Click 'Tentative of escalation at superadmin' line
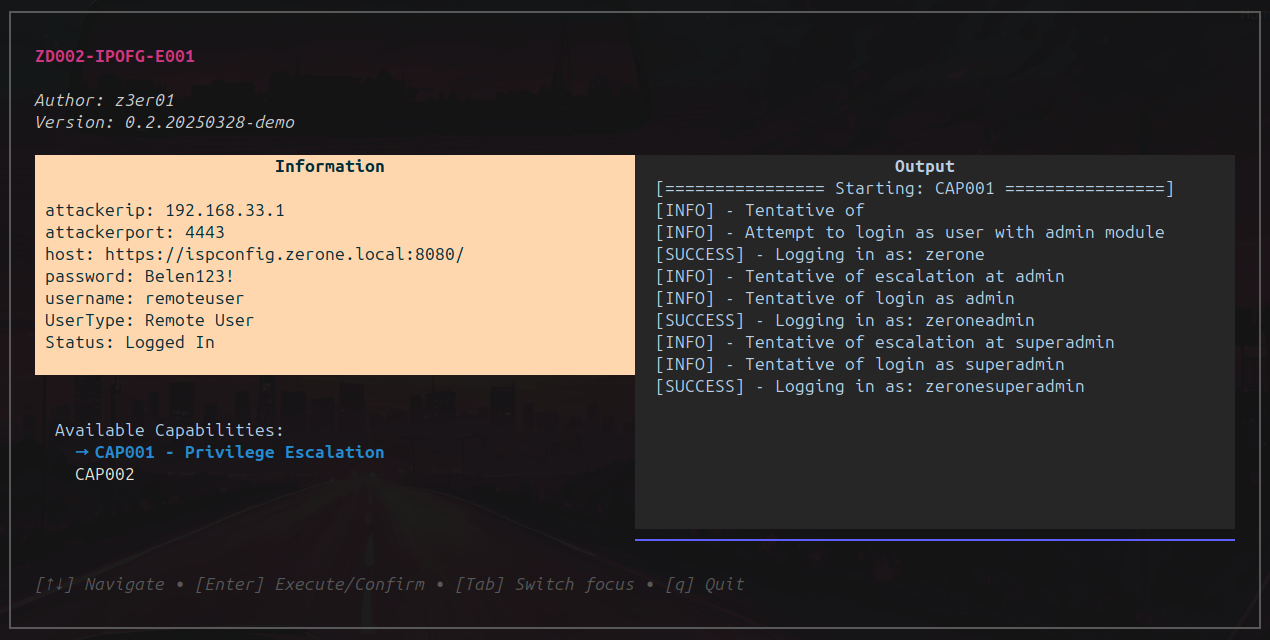The height and width of the screenshot is (640, 1270). pos(885,342)
